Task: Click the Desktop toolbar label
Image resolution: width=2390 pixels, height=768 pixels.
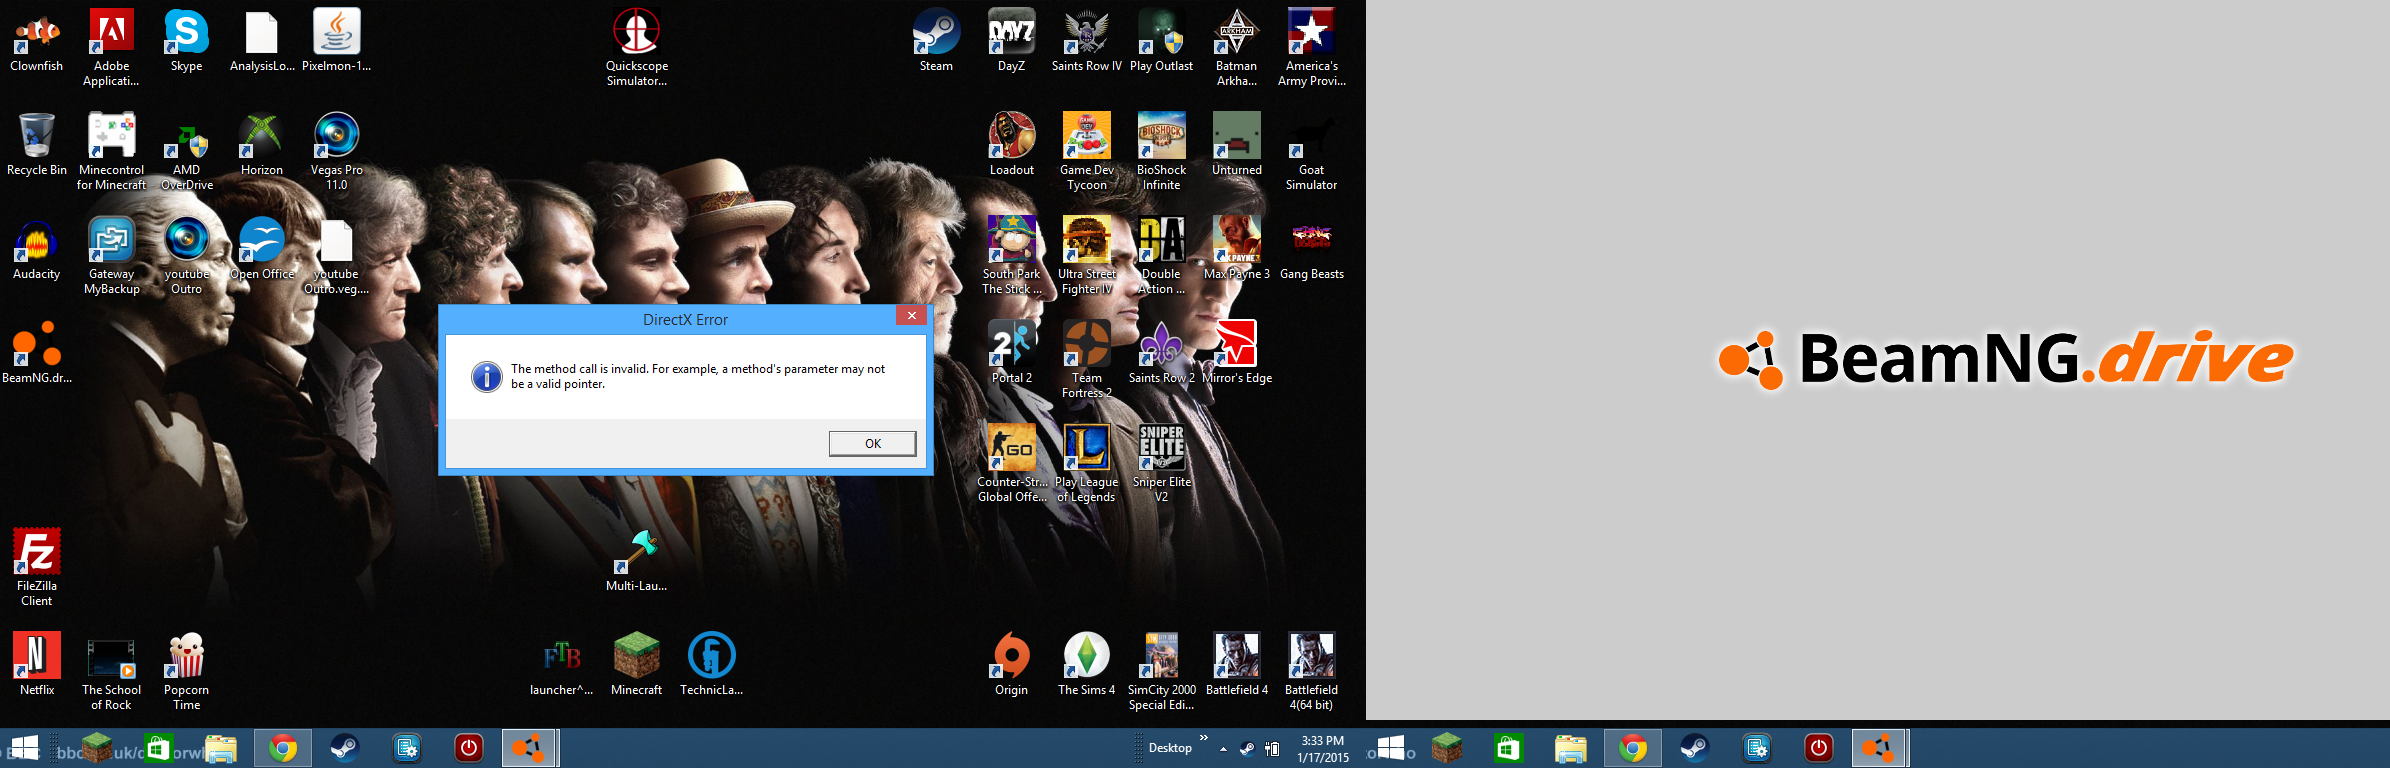Action: (x=1170, y=748)
